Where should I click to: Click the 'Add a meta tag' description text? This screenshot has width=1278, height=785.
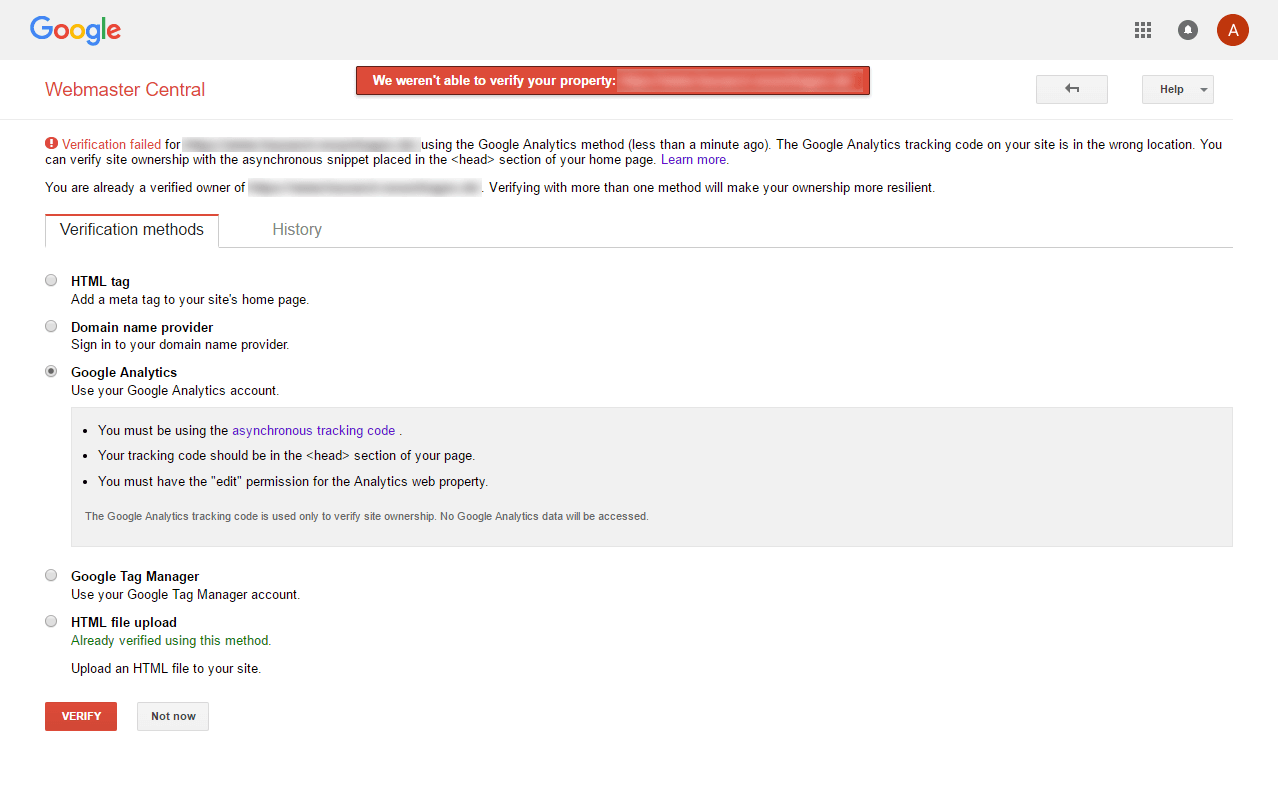click(x=190, y=300)
